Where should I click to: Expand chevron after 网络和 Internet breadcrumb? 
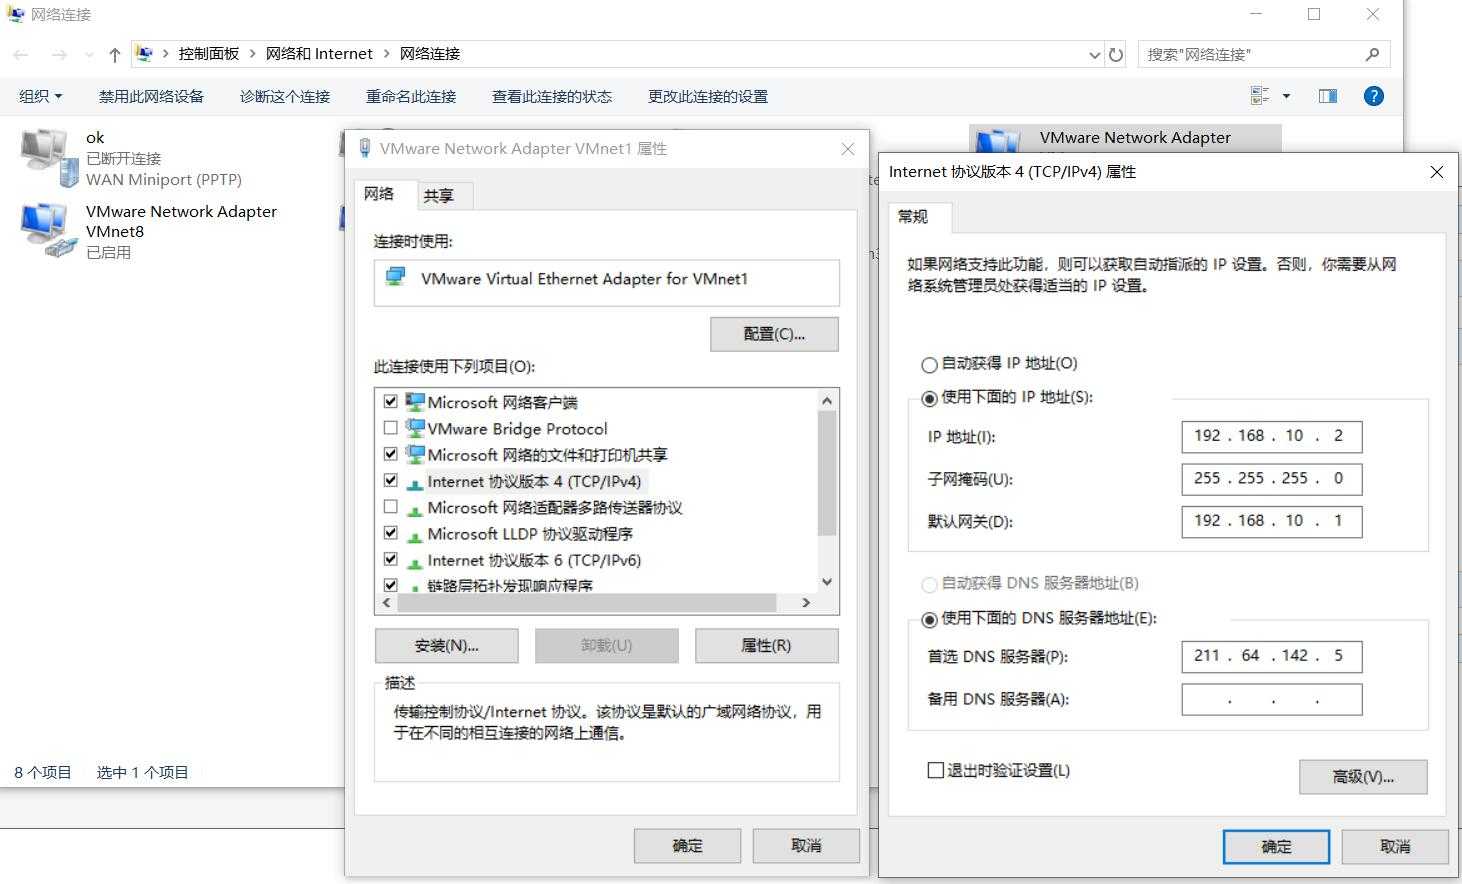[x=386, y=54]
